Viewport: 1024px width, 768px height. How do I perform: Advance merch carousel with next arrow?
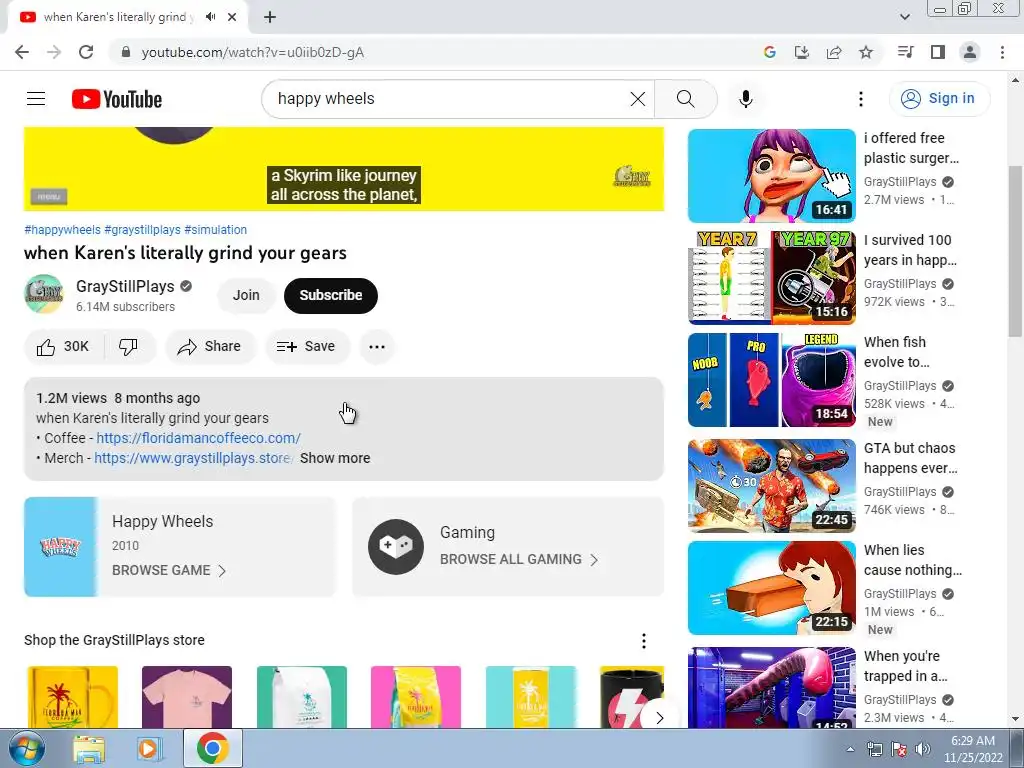click(x=659, y=718)
